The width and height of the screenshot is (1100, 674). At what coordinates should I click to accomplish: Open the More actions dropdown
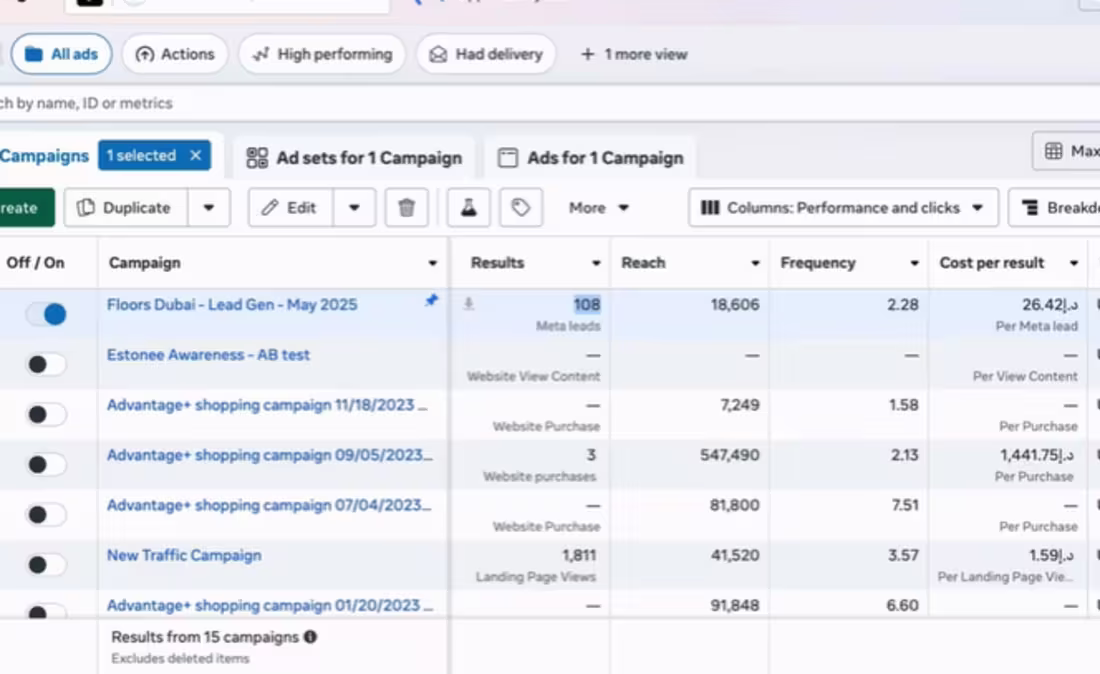[598, 208]
